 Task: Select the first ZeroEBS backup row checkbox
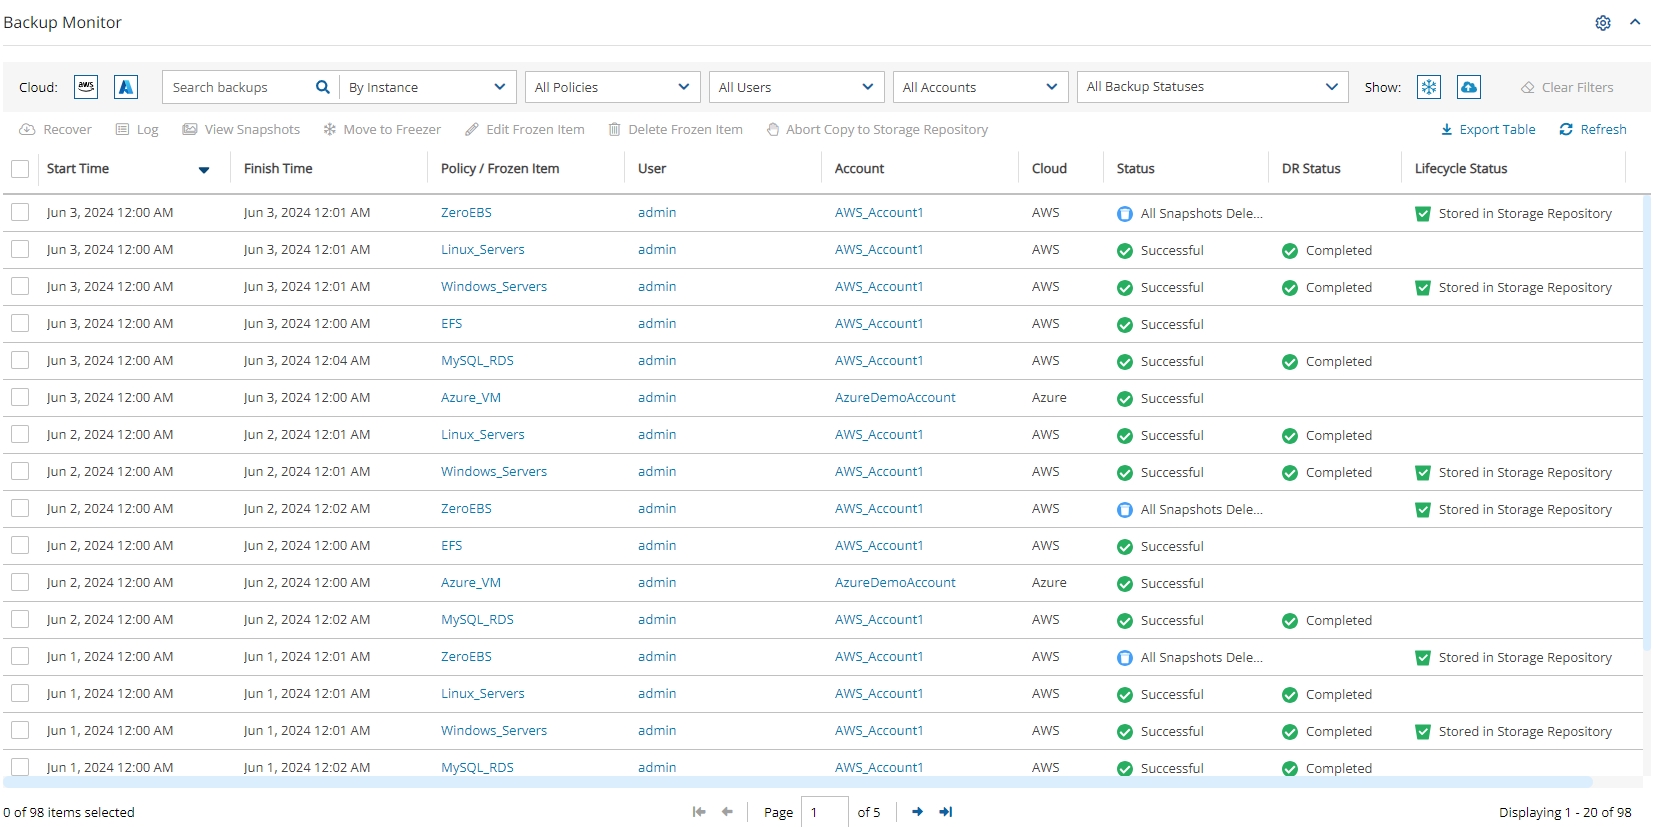20,213
